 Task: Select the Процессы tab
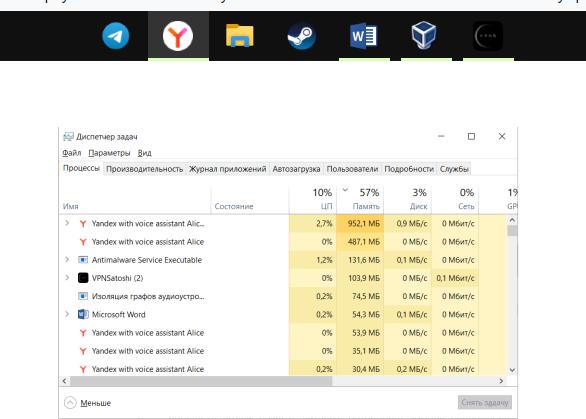coord(81,168)
